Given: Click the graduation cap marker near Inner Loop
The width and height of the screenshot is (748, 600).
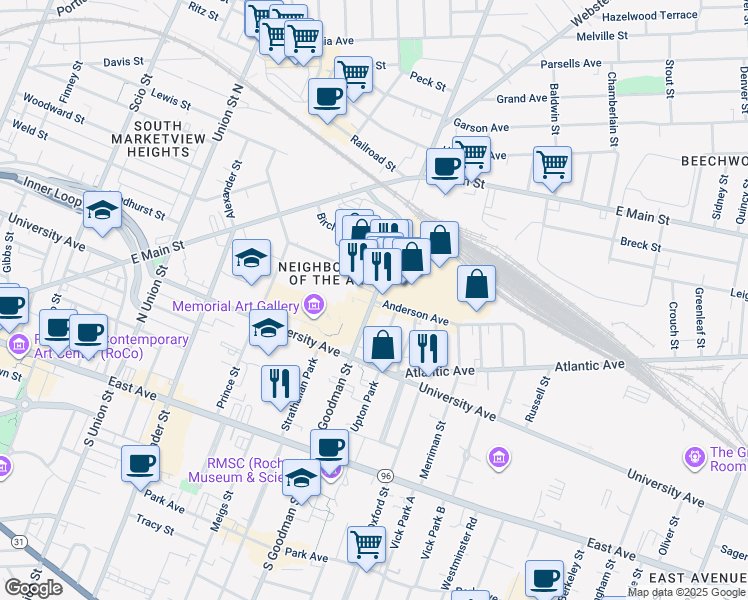Looking at the screenshot, I should 102,211.
